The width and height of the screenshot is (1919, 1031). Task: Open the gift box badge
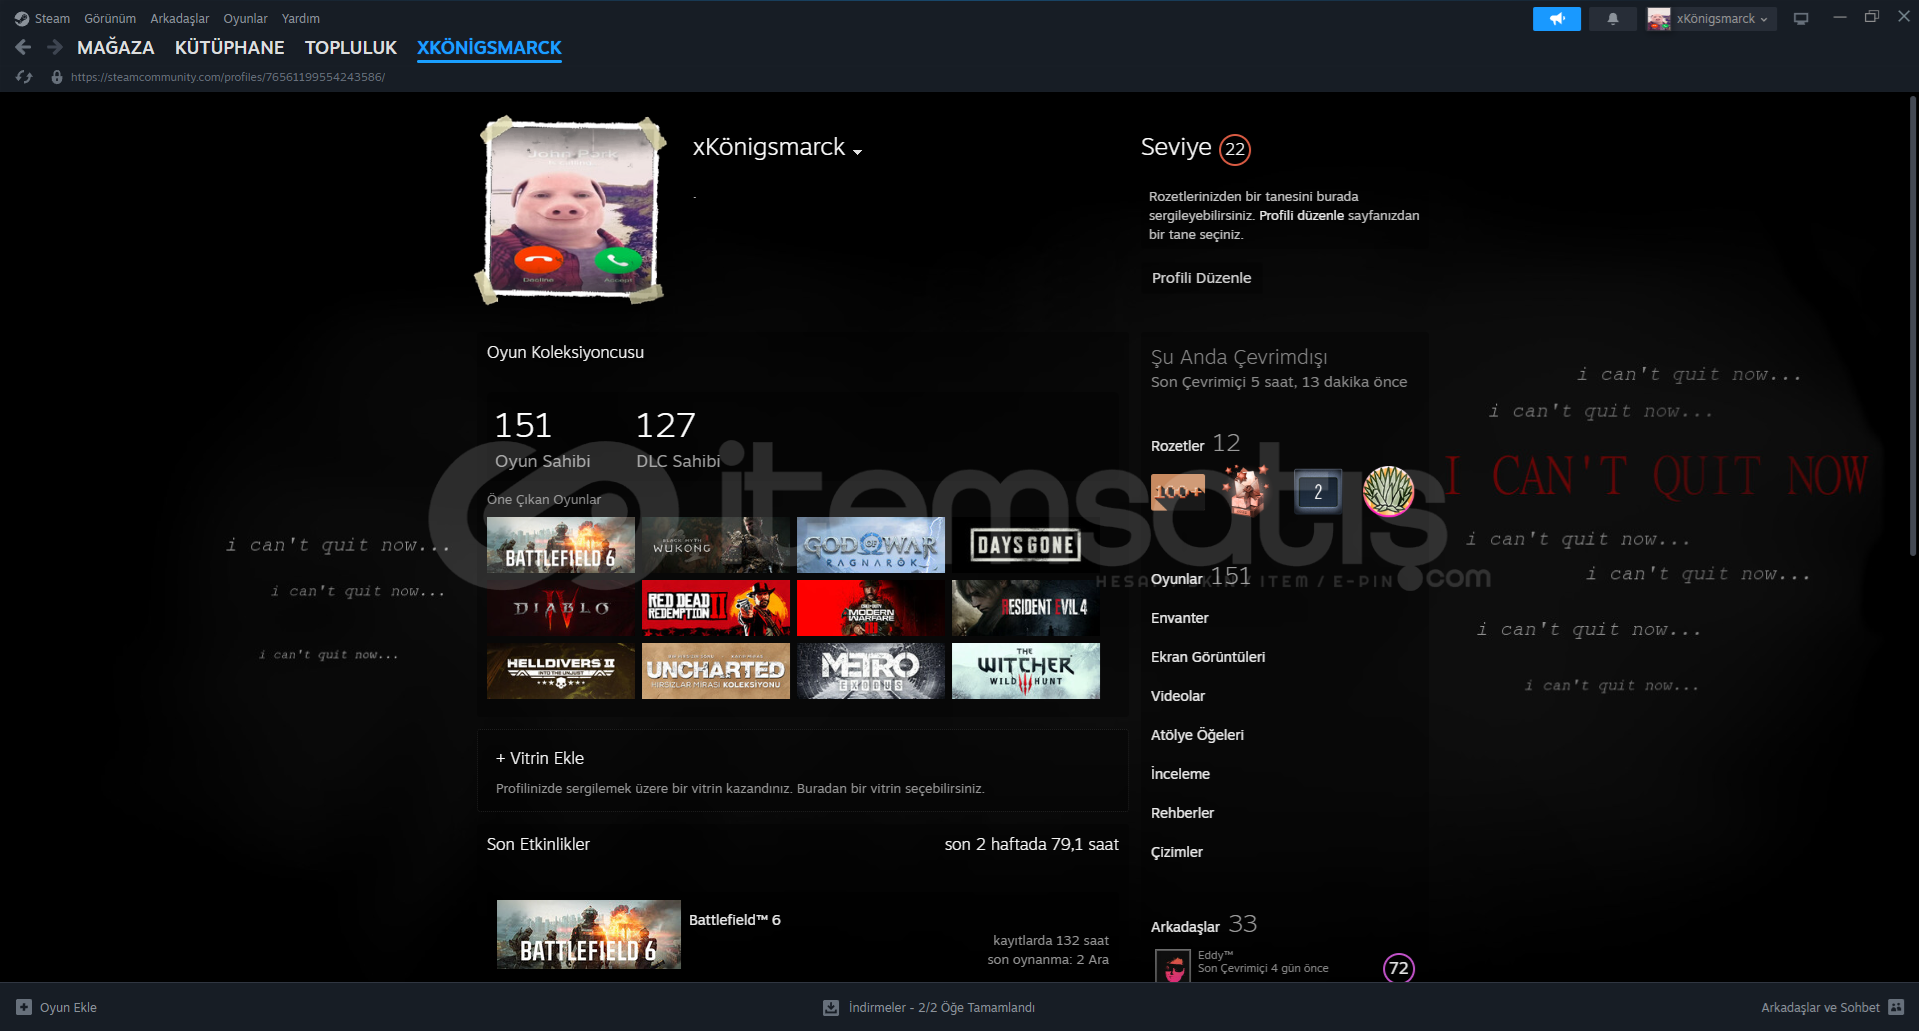[1246, 490]
